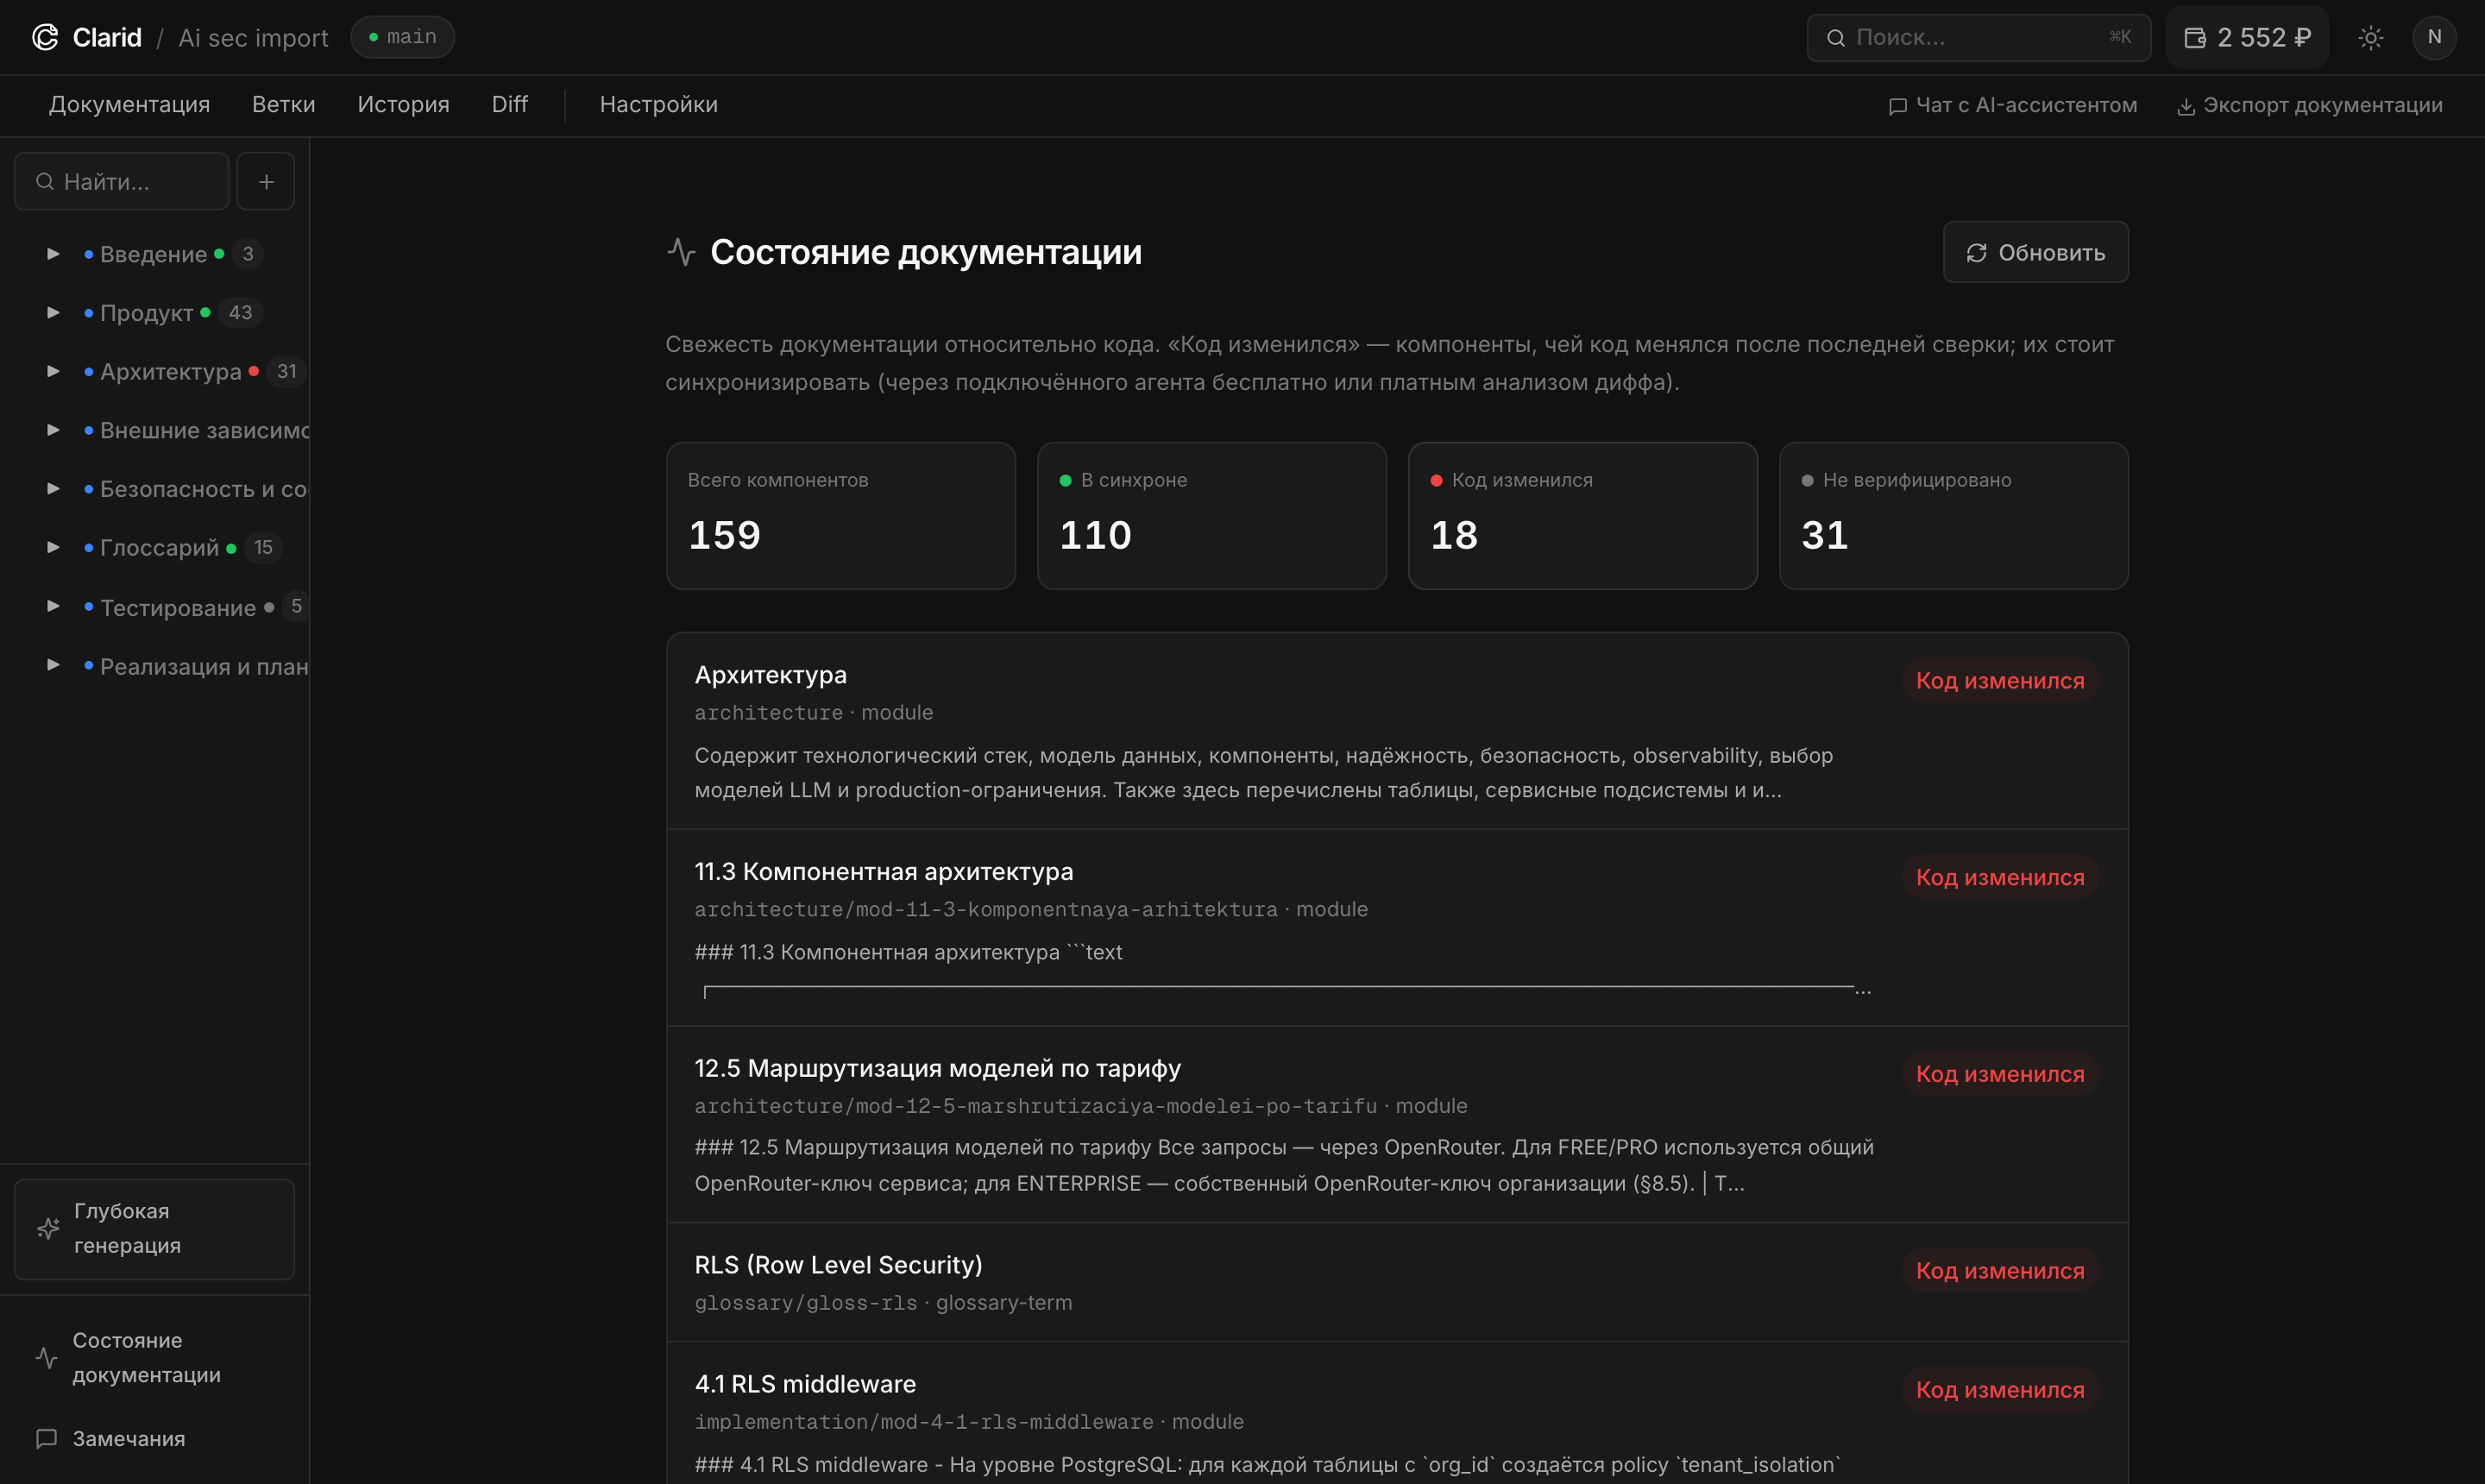The width and height of the screenshot is (2485, 1484).
Task: Click the Замечания comment icon
Action: [46, 1438]
